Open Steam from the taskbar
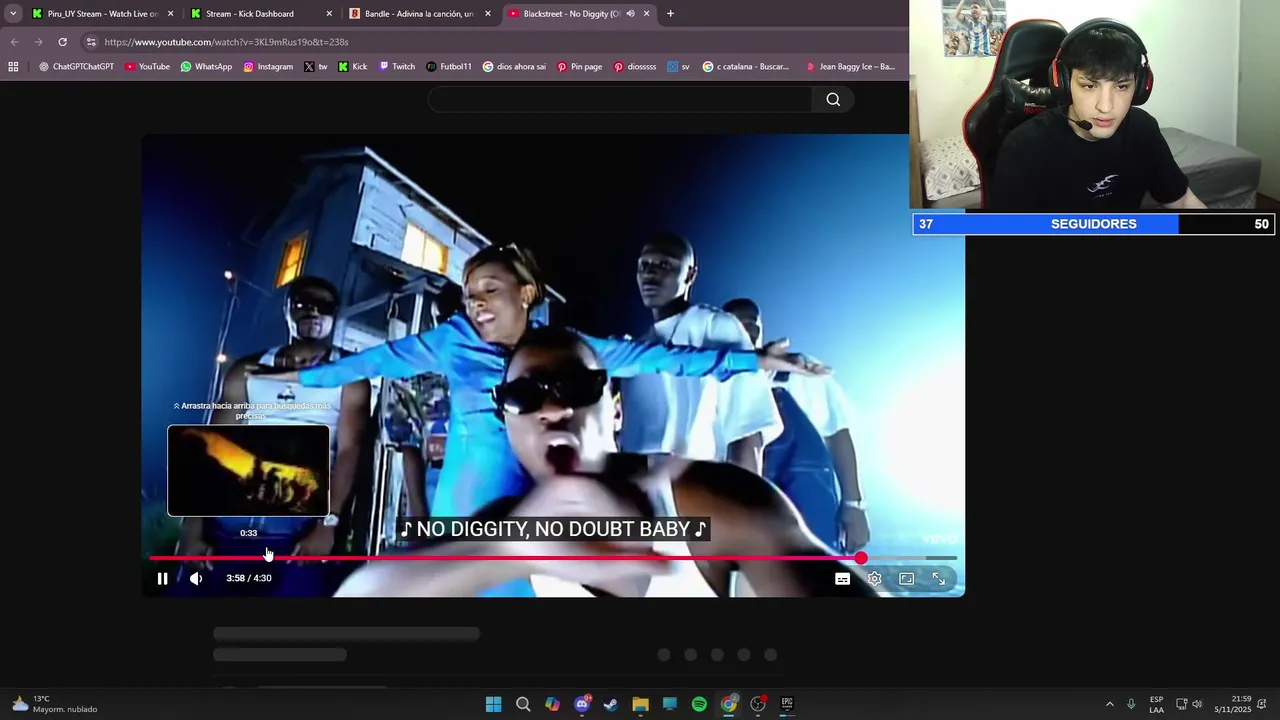The image size is (1280, 720). [x=611, y=704]
